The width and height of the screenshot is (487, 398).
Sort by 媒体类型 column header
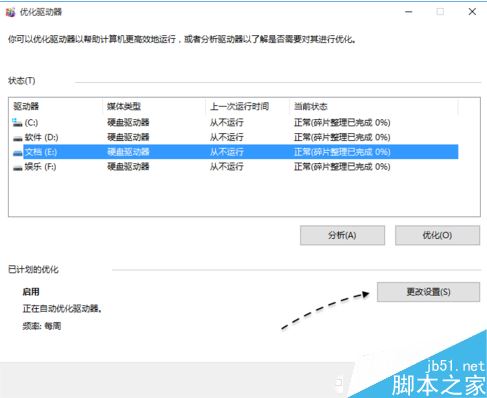tap(124, 106)
